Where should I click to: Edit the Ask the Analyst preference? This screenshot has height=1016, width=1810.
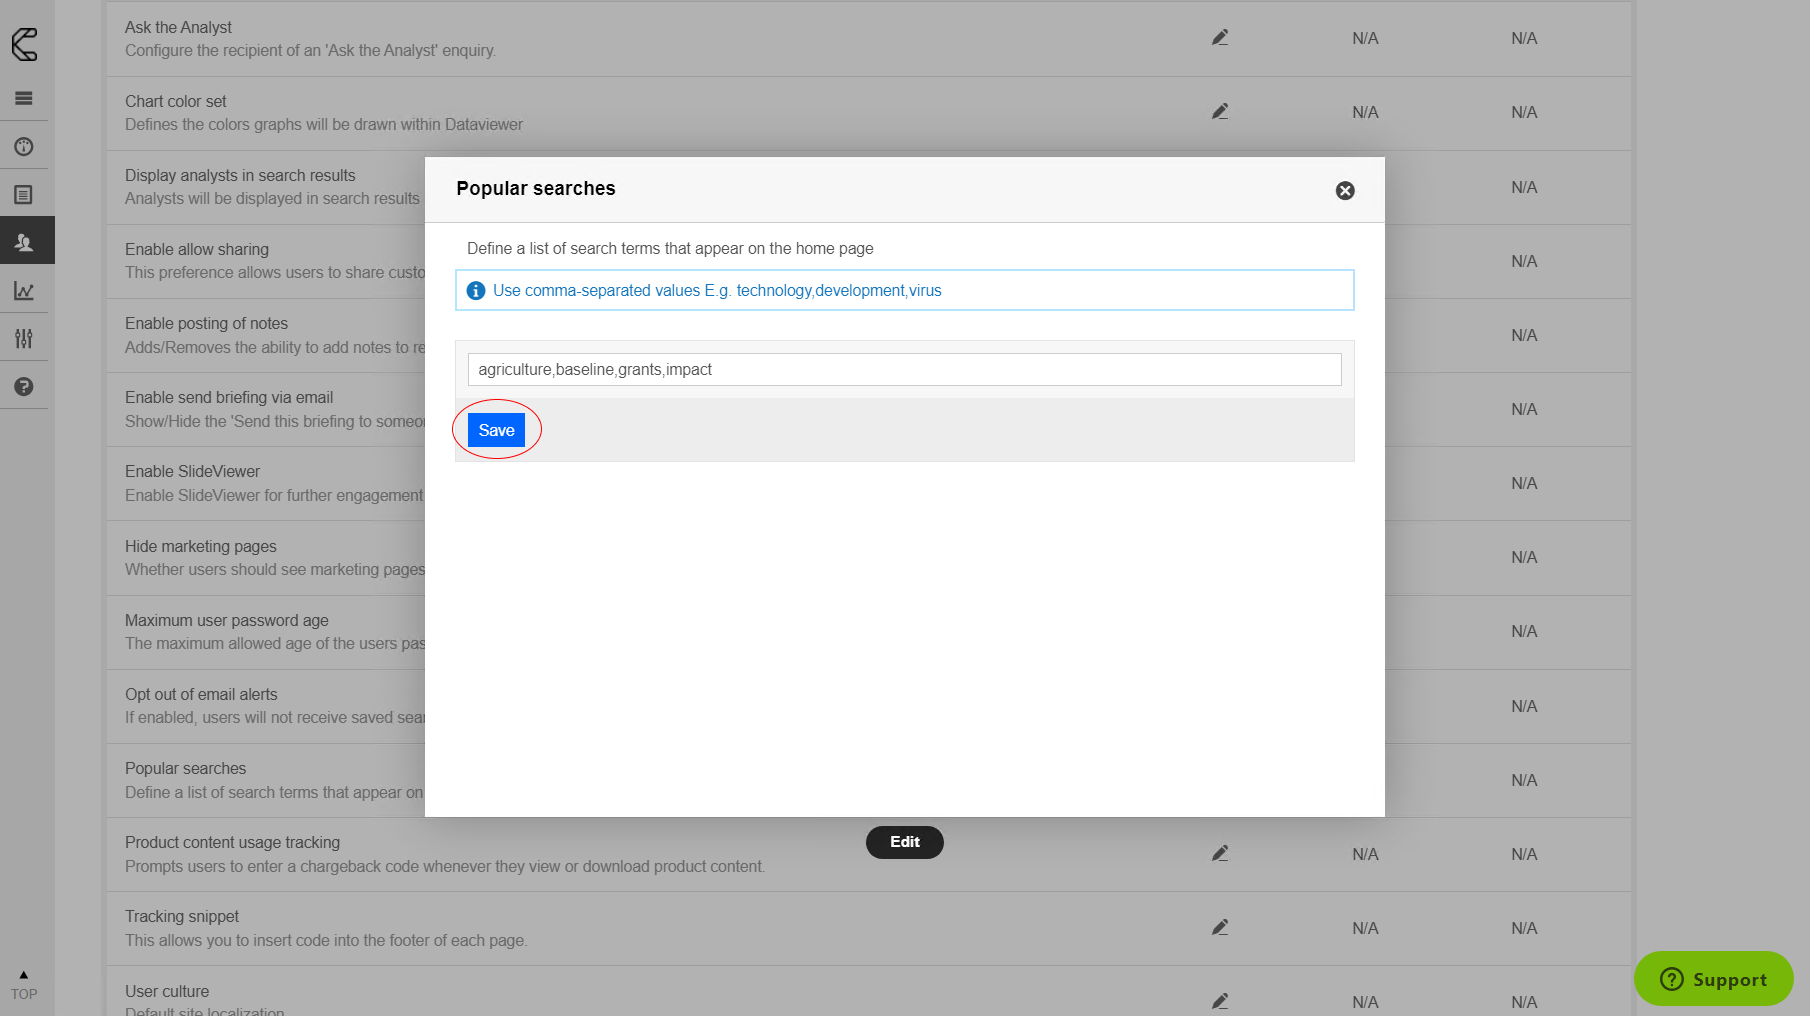[1220, 38]
